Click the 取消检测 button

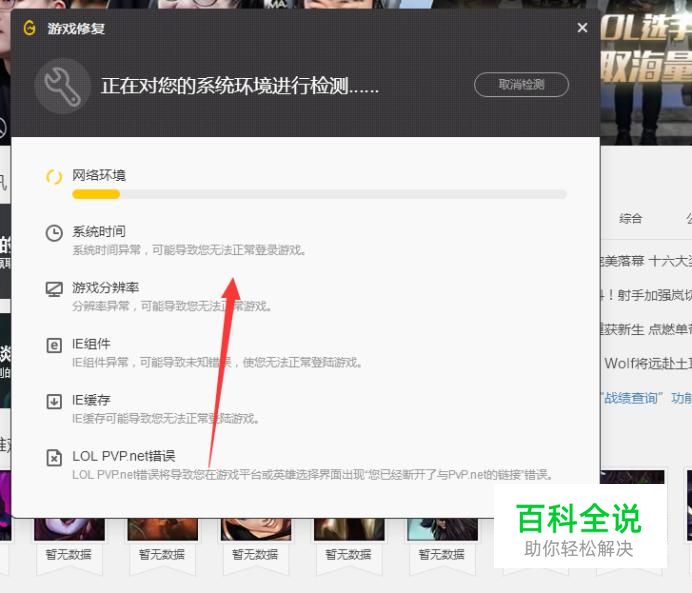click(x=521, y=84)
